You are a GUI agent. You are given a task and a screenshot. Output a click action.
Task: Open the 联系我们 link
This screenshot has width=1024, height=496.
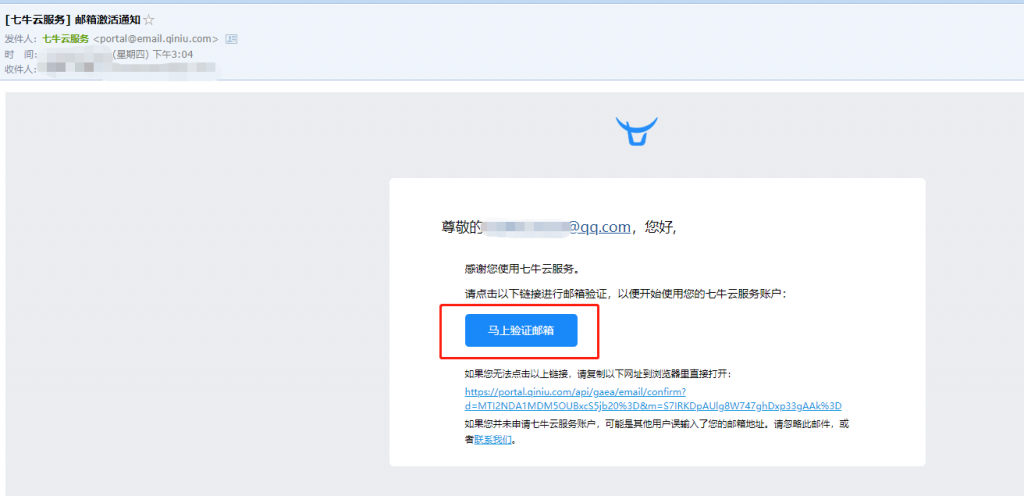click(493, 440)
